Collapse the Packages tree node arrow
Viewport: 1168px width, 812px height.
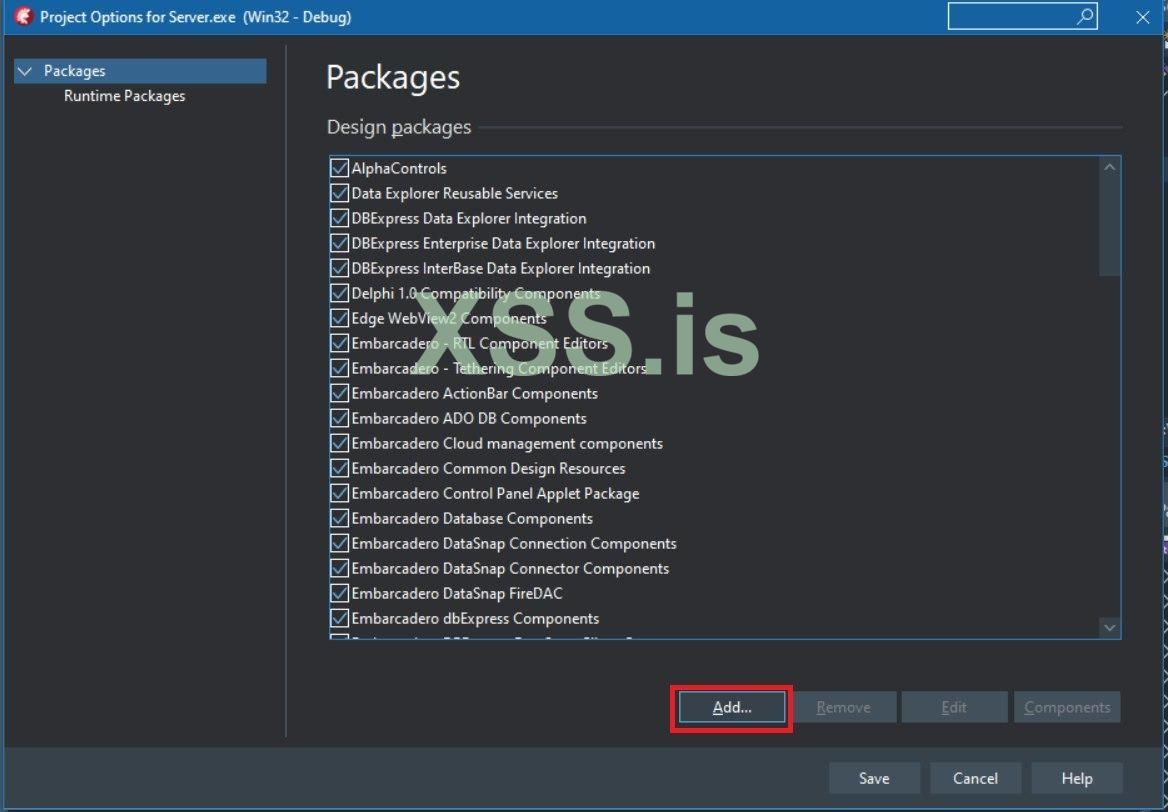point(25,71)
